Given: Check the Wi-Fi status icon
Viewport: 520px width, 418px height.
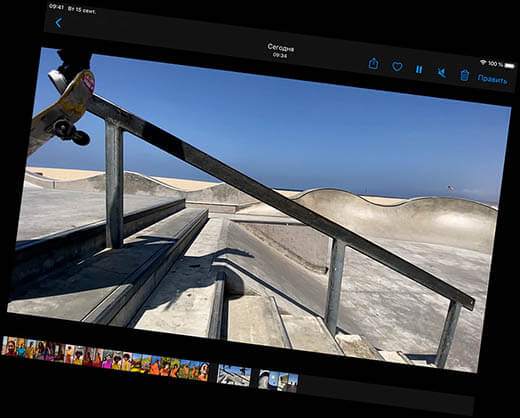Looking at the screenshot, I should tap(483, 62).
